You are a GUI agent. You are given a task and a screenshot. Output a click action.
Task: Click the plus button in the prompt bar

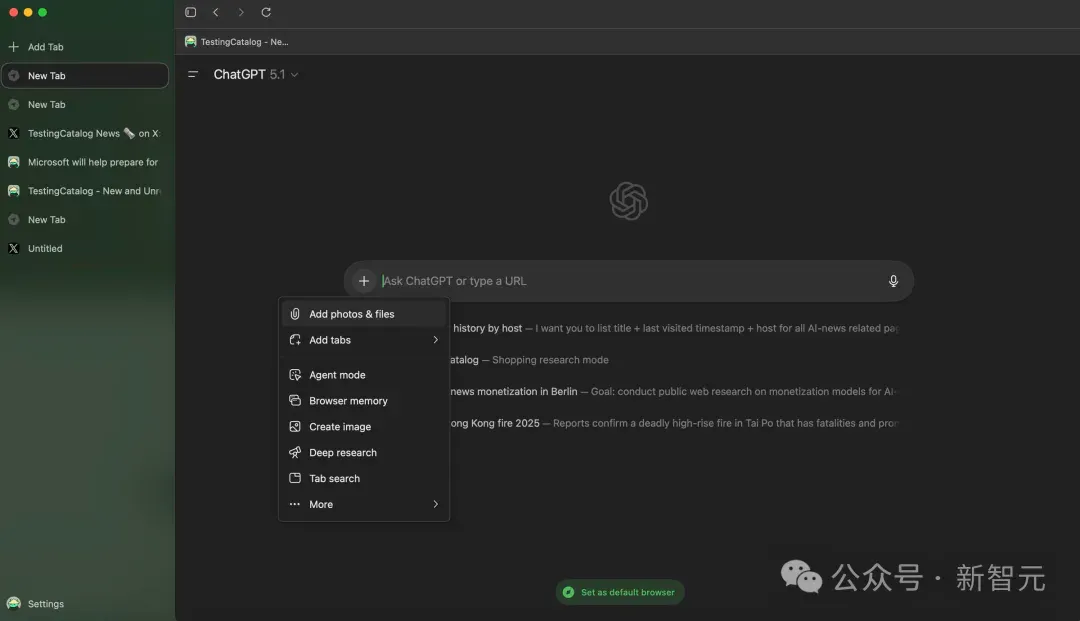364,281
